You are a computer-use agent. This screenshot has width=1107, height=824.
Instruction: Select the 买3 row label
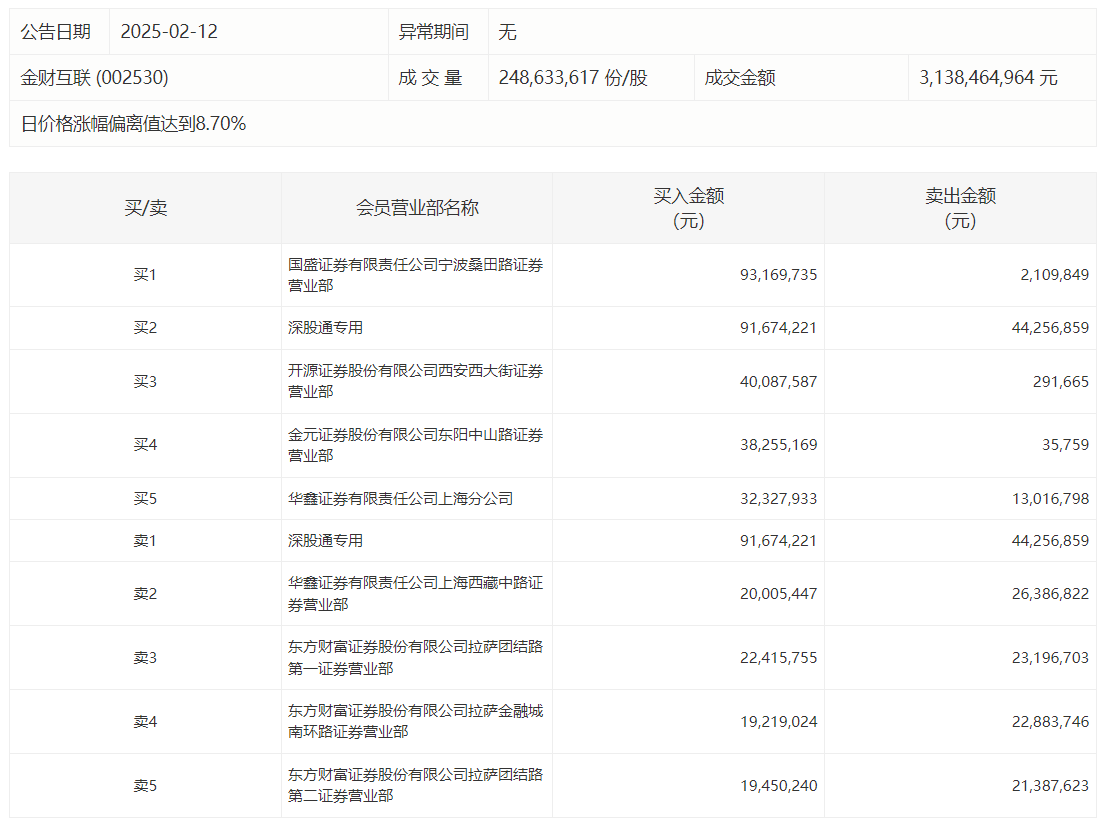tap(145, 381)
